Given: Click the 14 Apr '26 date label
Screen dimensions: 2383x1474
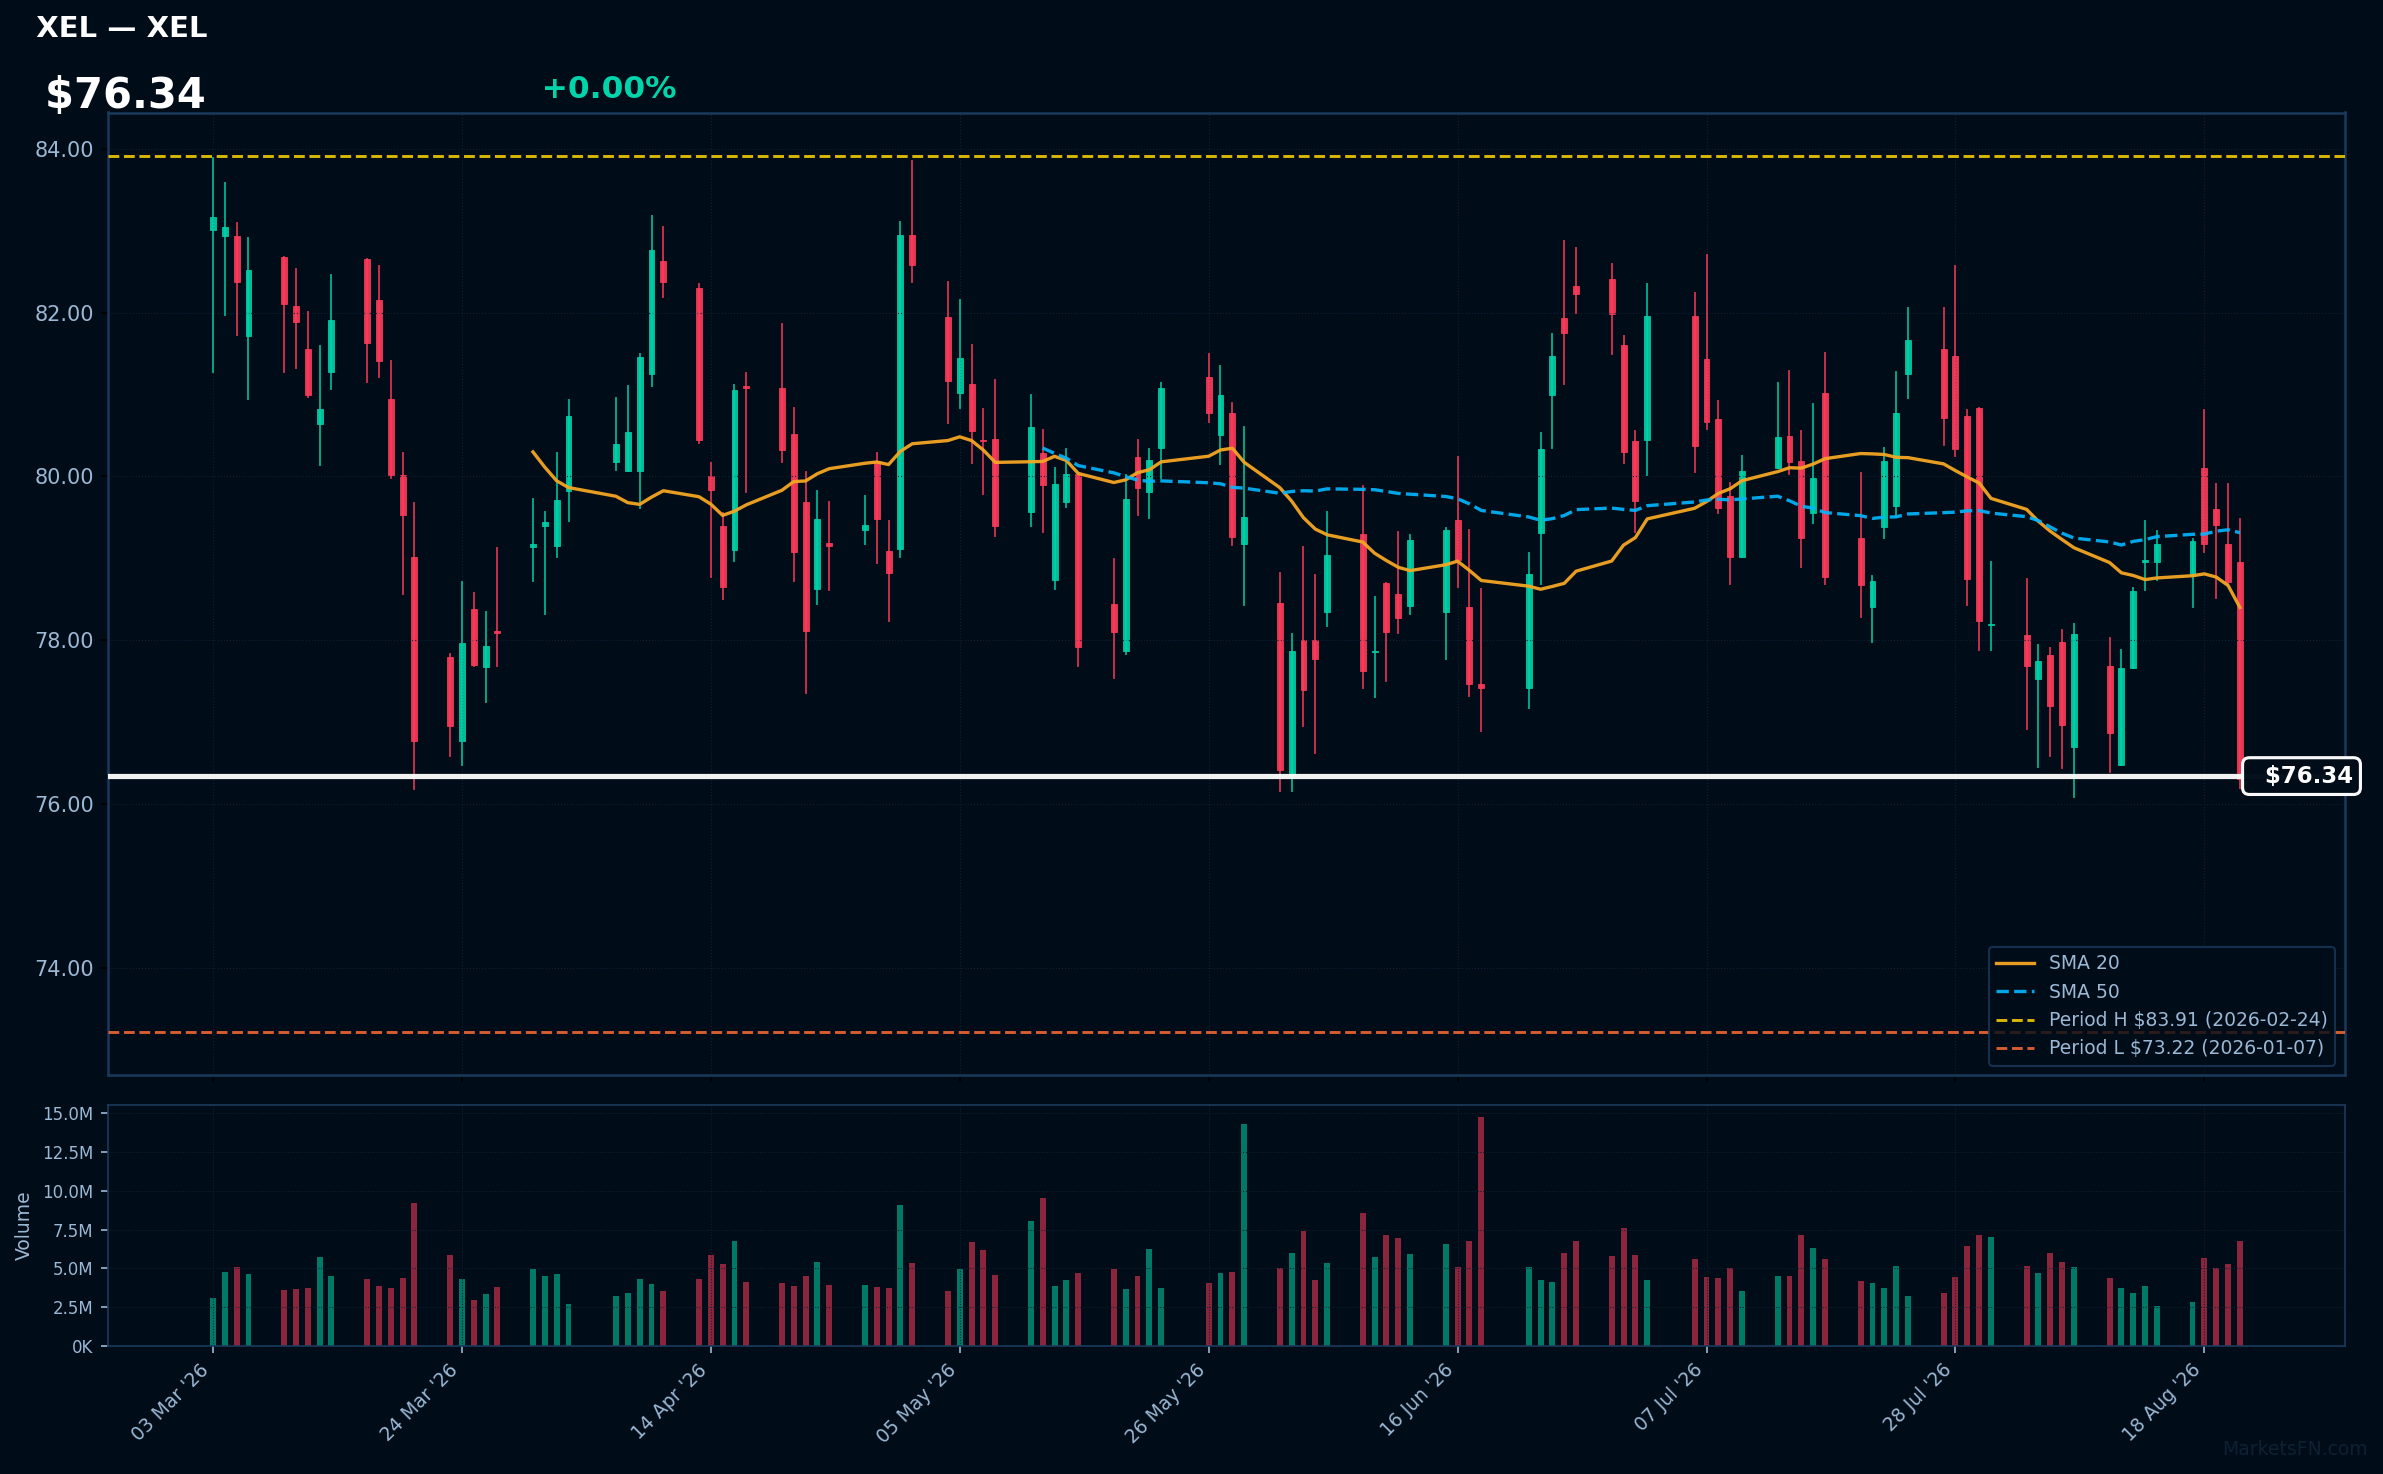Looking at the screenshot, I should click(668, 1402).
